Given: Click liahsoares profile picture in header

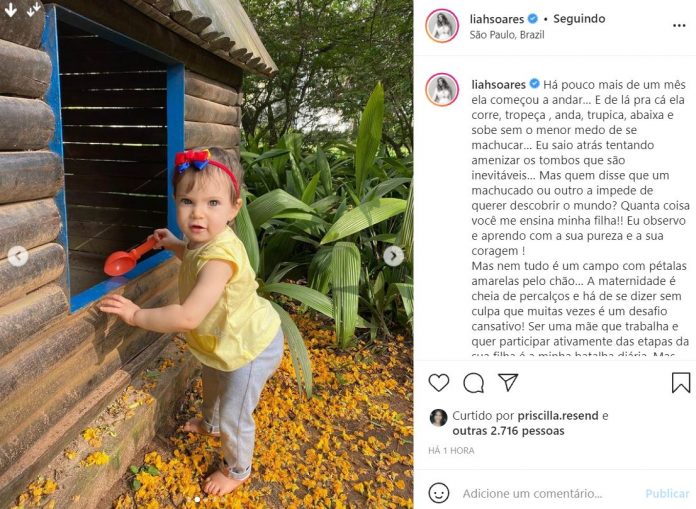Looking at the screenshot, I should (x=442, y=26).
